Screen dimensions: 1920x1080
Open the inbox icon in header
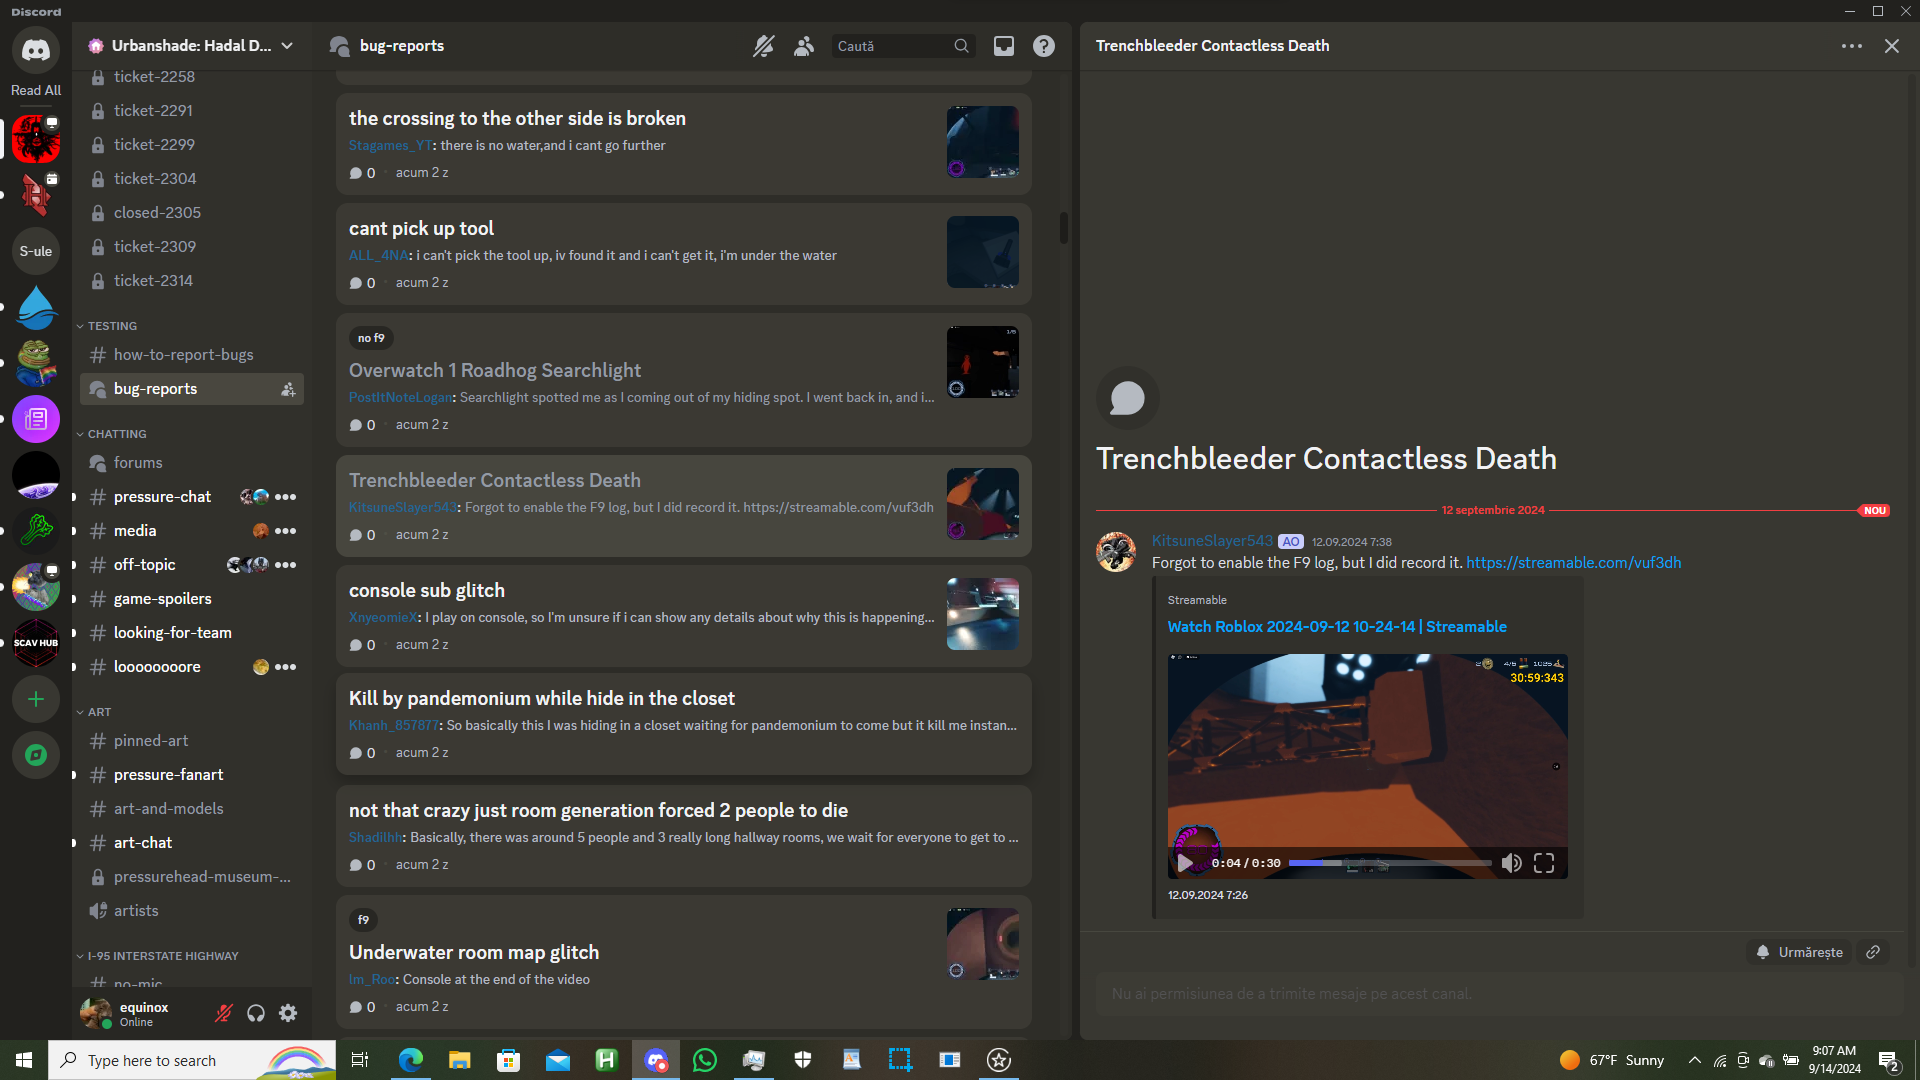click(1003, 46)
